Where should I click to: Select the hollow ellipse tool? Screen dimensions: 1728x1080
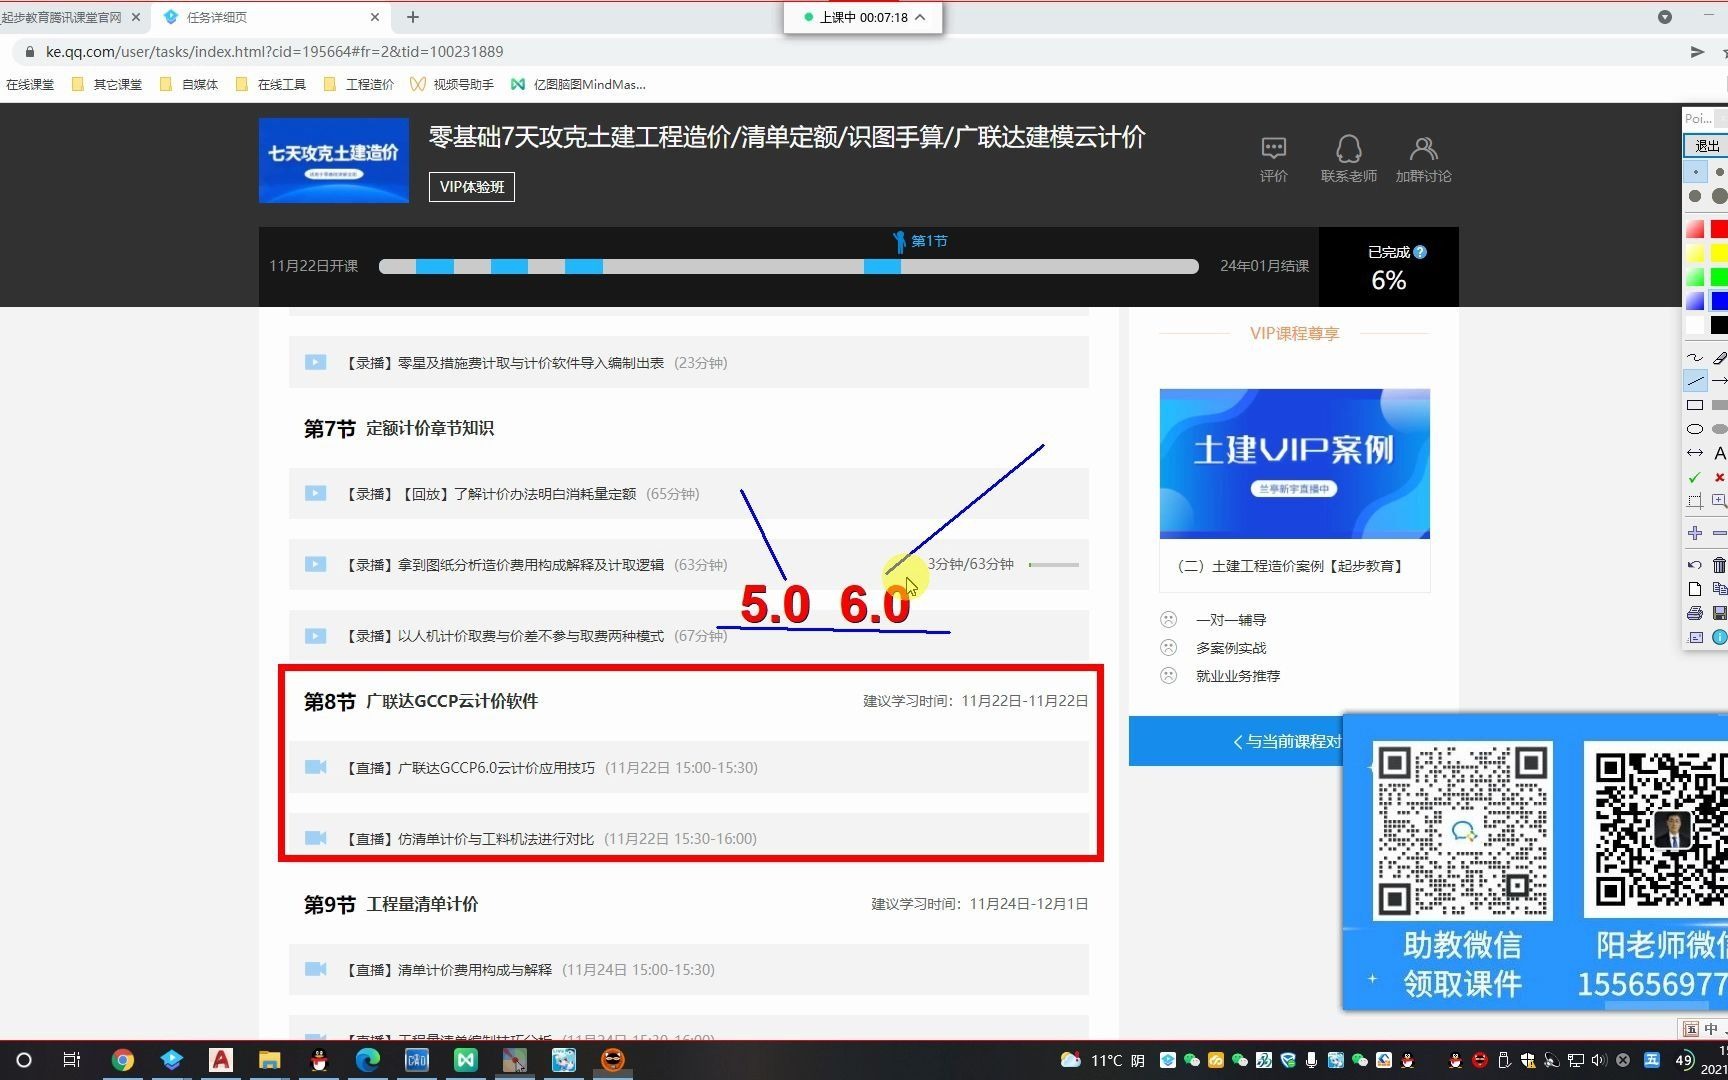pos(1695,429)
